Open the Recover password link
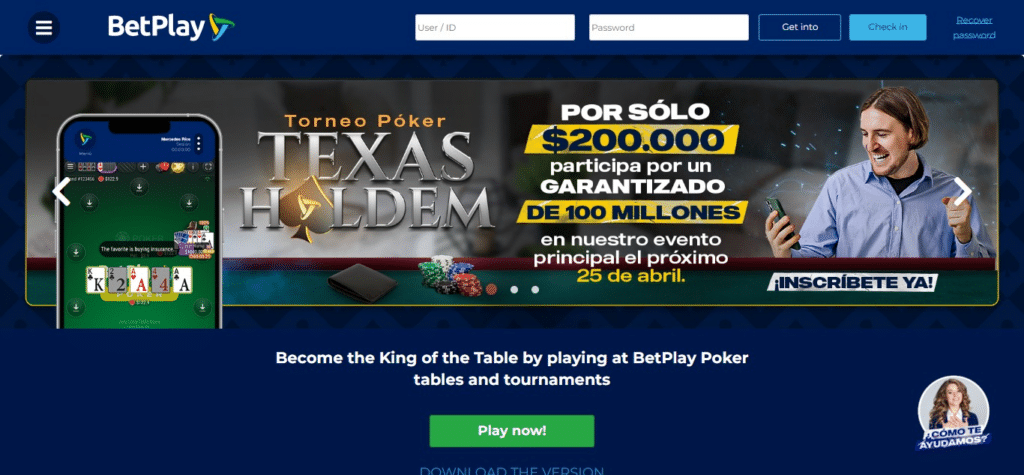The height and width of the screenshot is (475, 1024). pyautogui.click(x=974, y=27)
